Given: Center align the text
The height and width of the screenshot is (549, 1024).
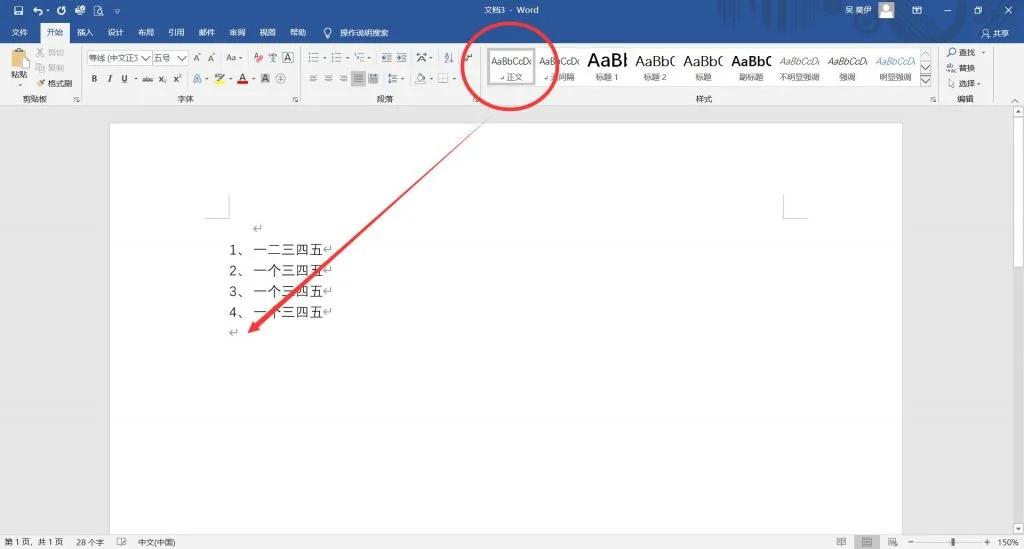Looking at the screenshot, I should (x=328, y=78).
